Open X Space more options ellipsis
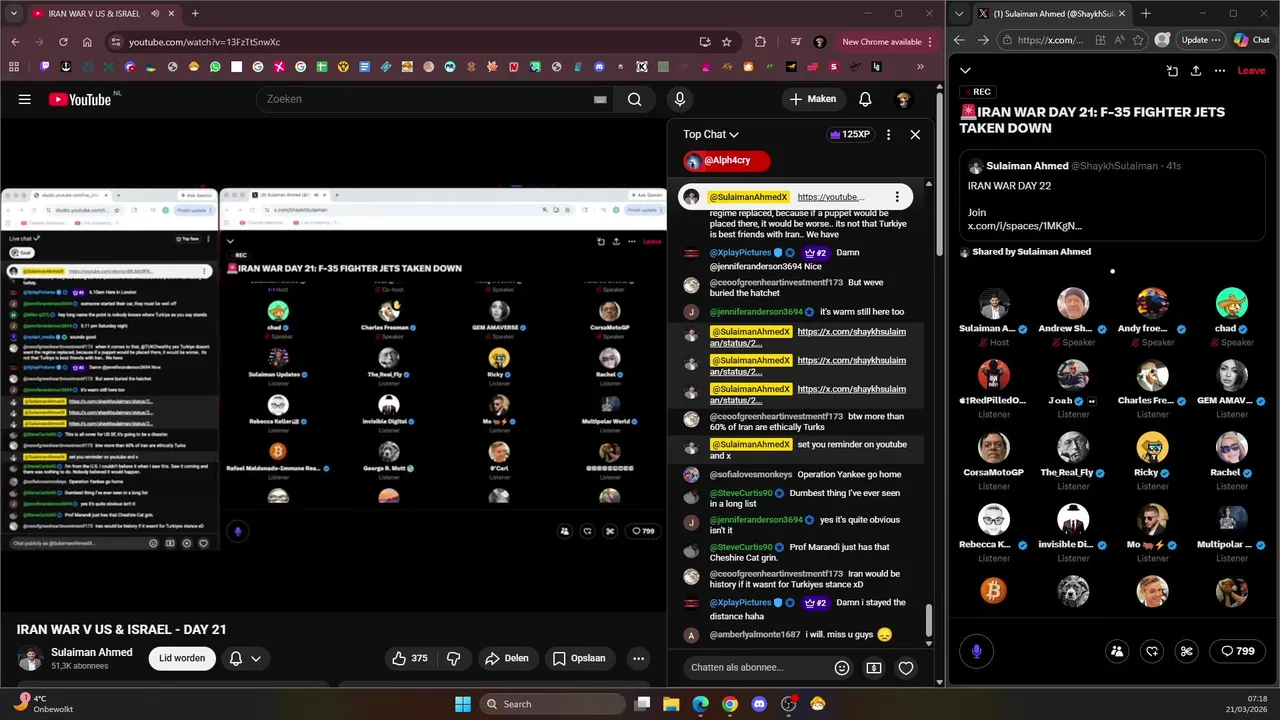The image size is (1280, 720). [x=1220, y=71]
